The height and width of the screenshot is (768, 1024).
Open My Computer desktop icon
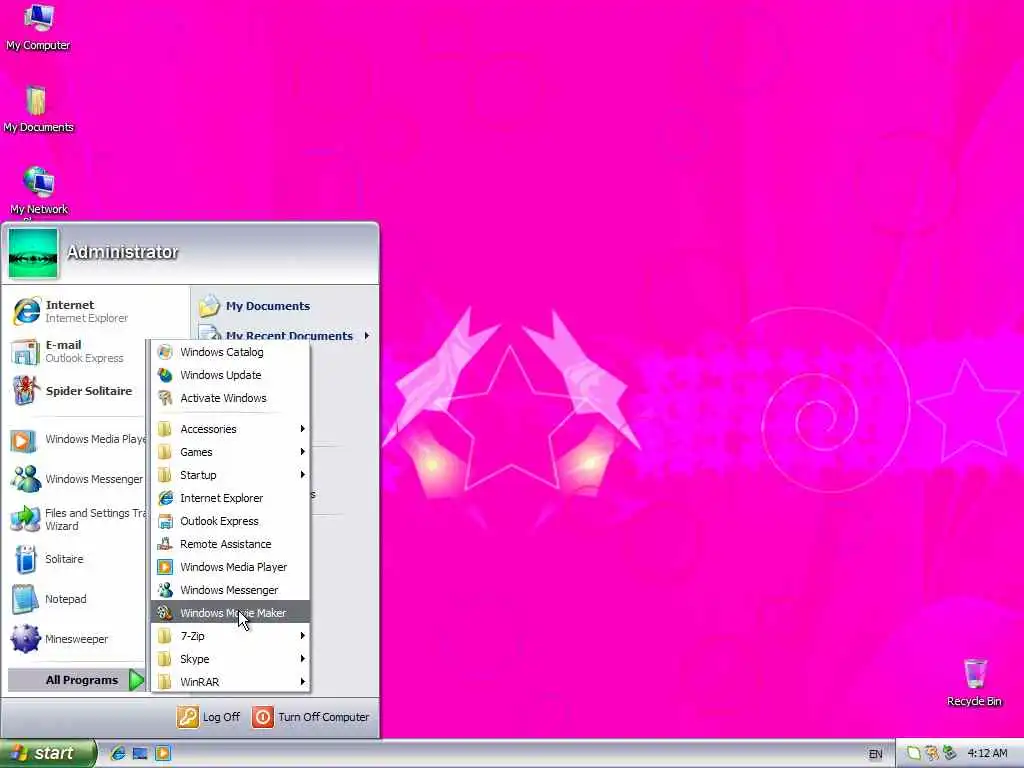pos(38,27)
